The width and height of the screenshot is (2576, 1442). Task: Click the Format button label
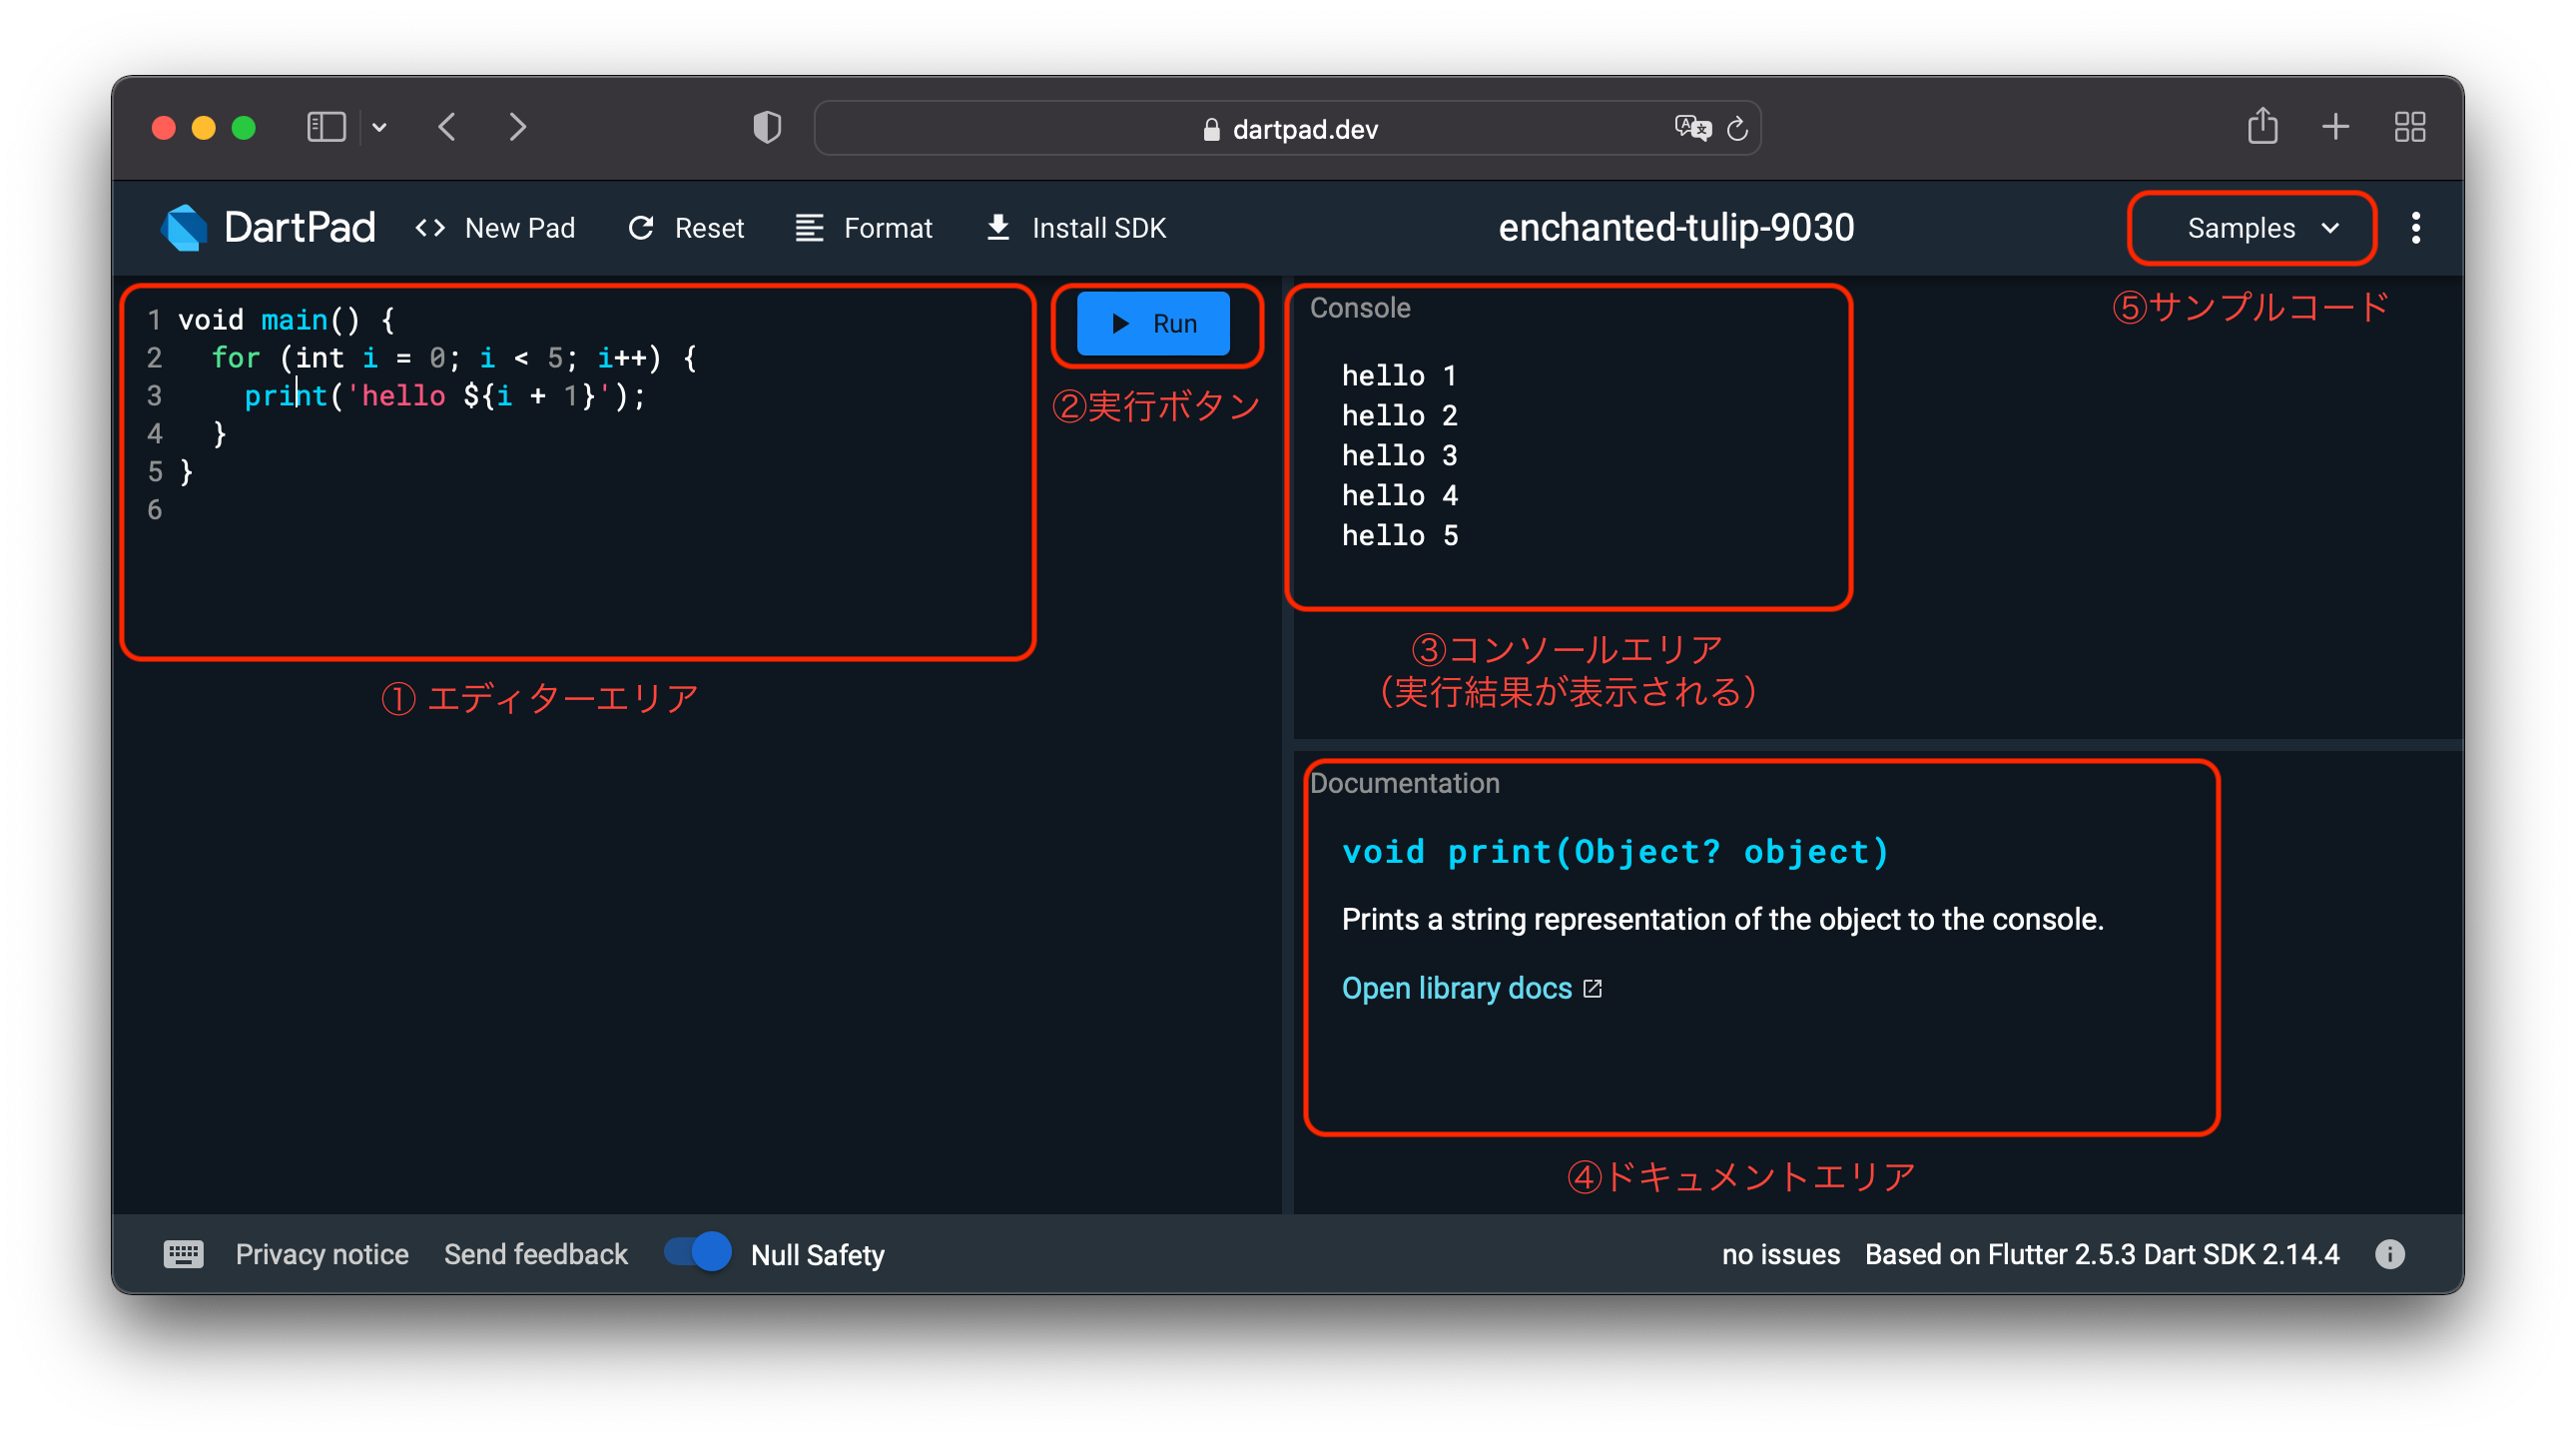tap(887, 228)
